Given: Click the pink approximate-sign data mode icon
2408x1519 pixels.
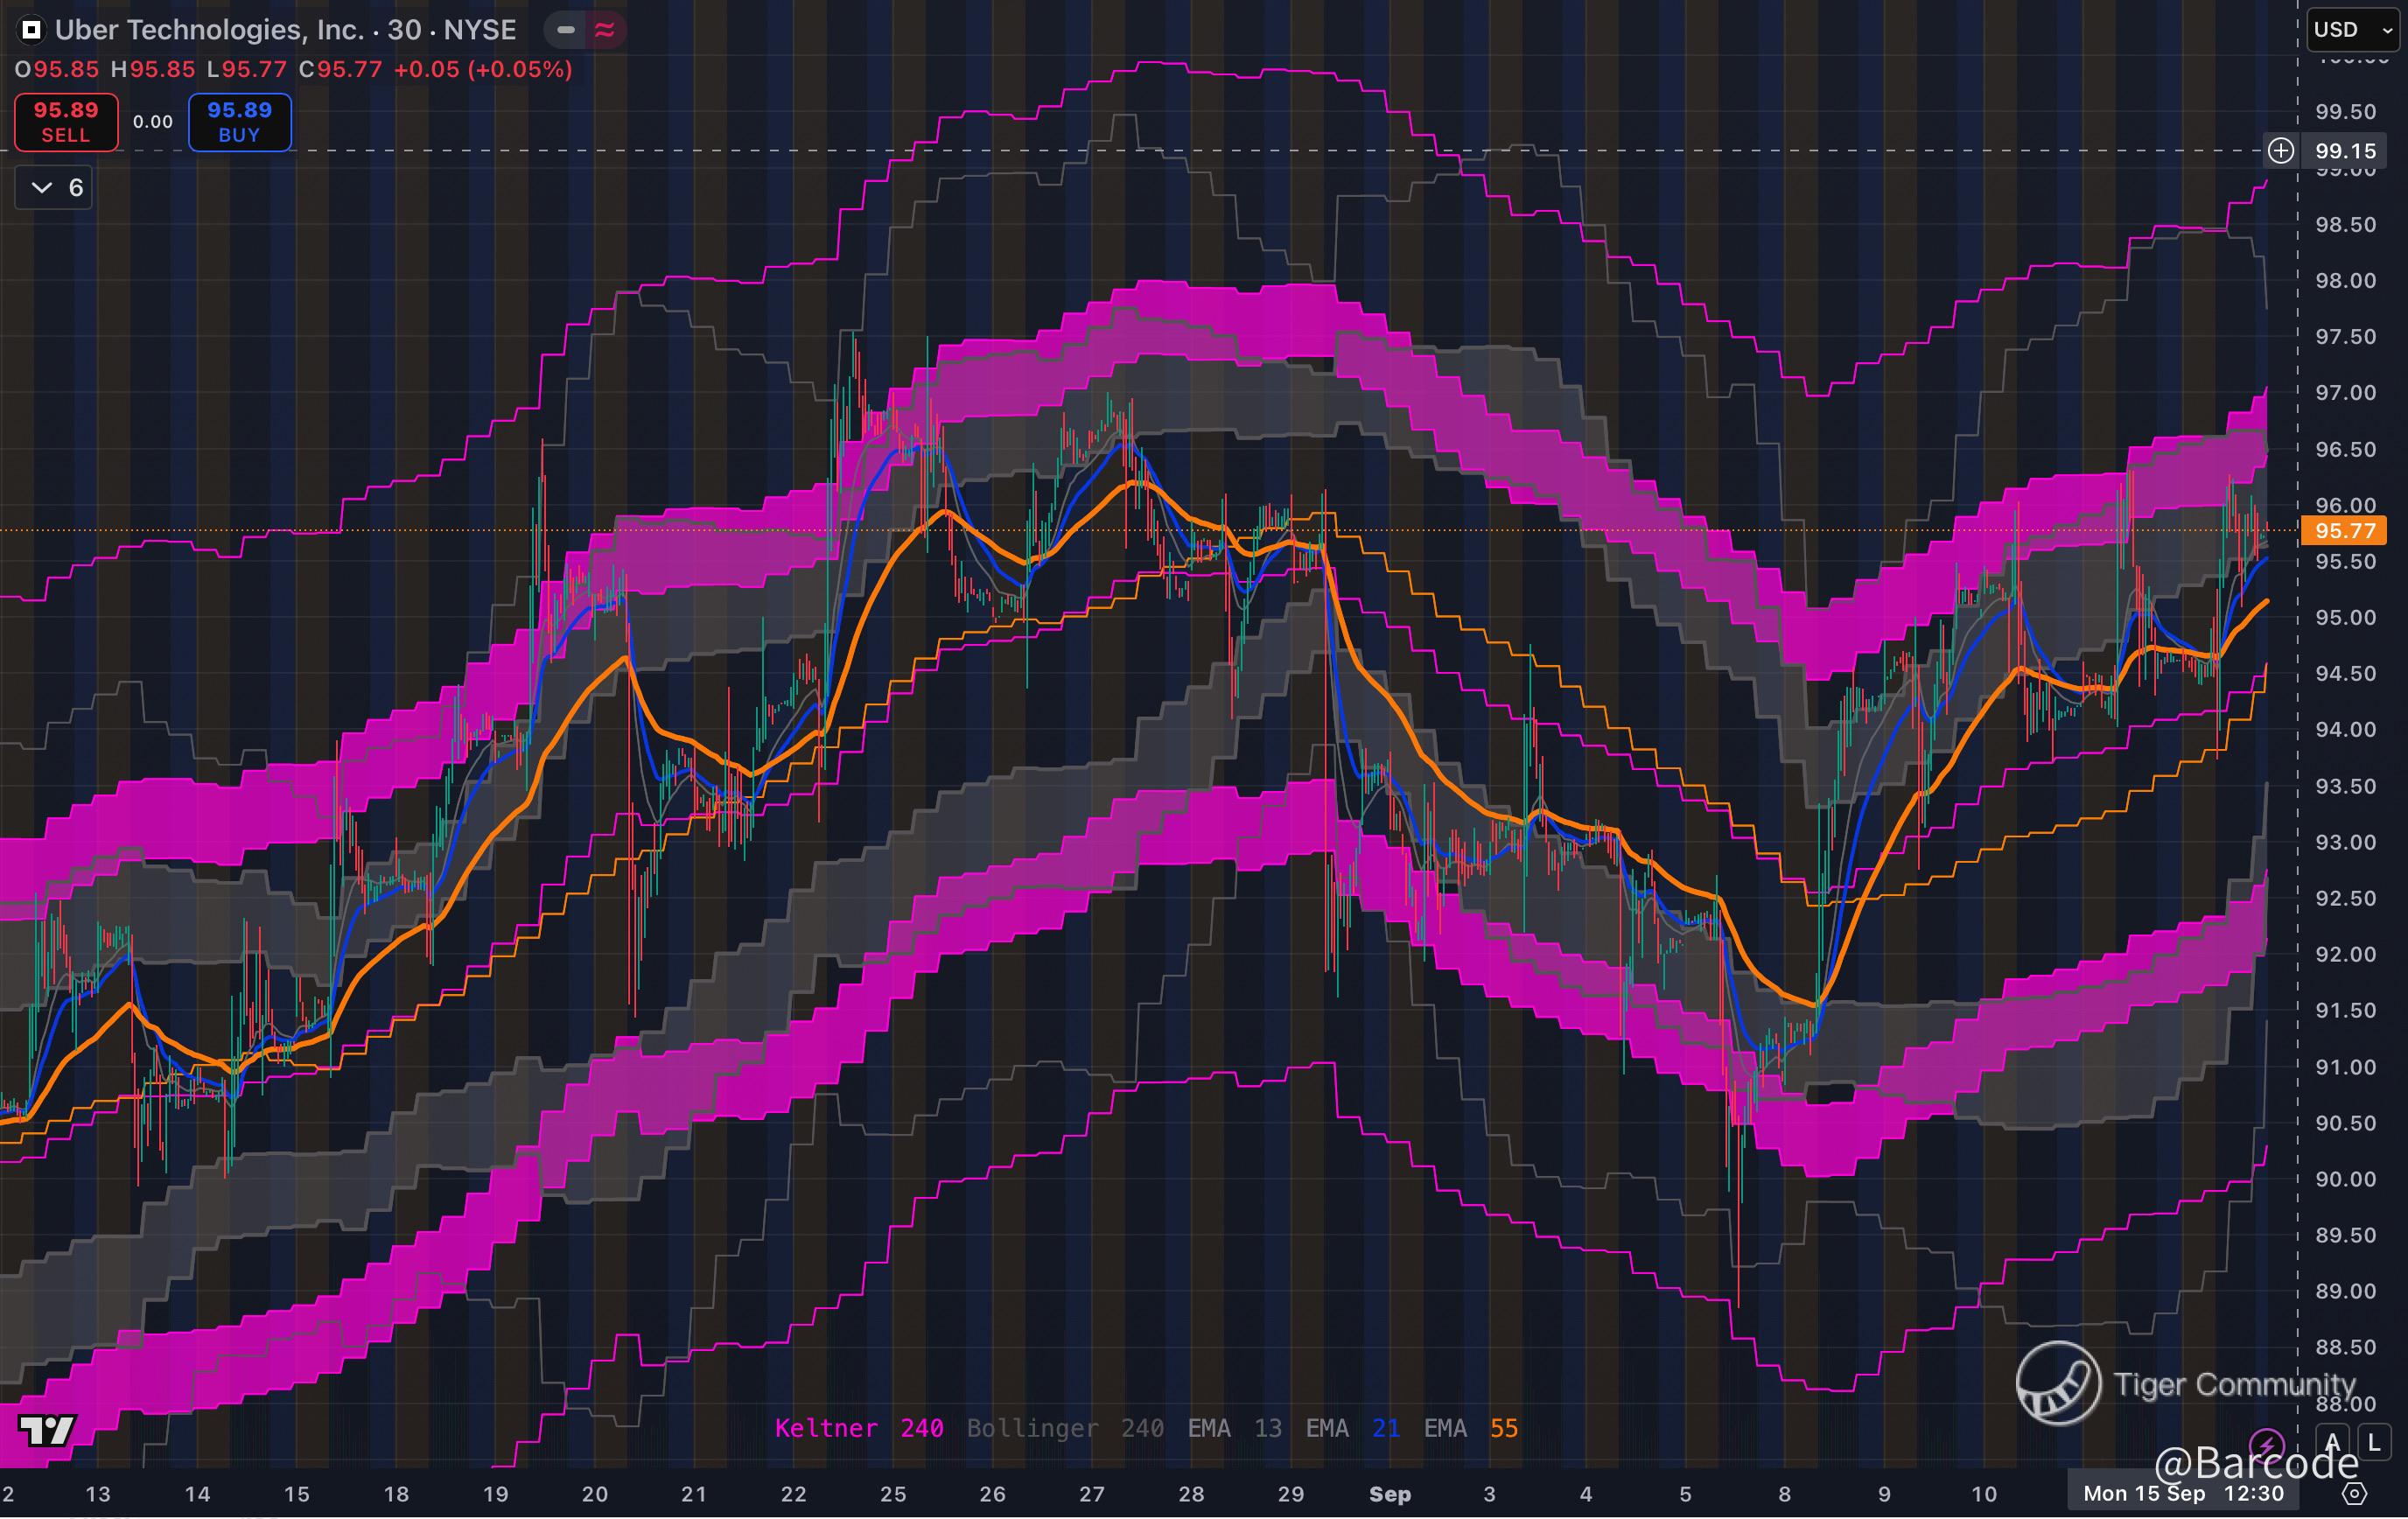Looking at the screenshot, I should (604, 30).
